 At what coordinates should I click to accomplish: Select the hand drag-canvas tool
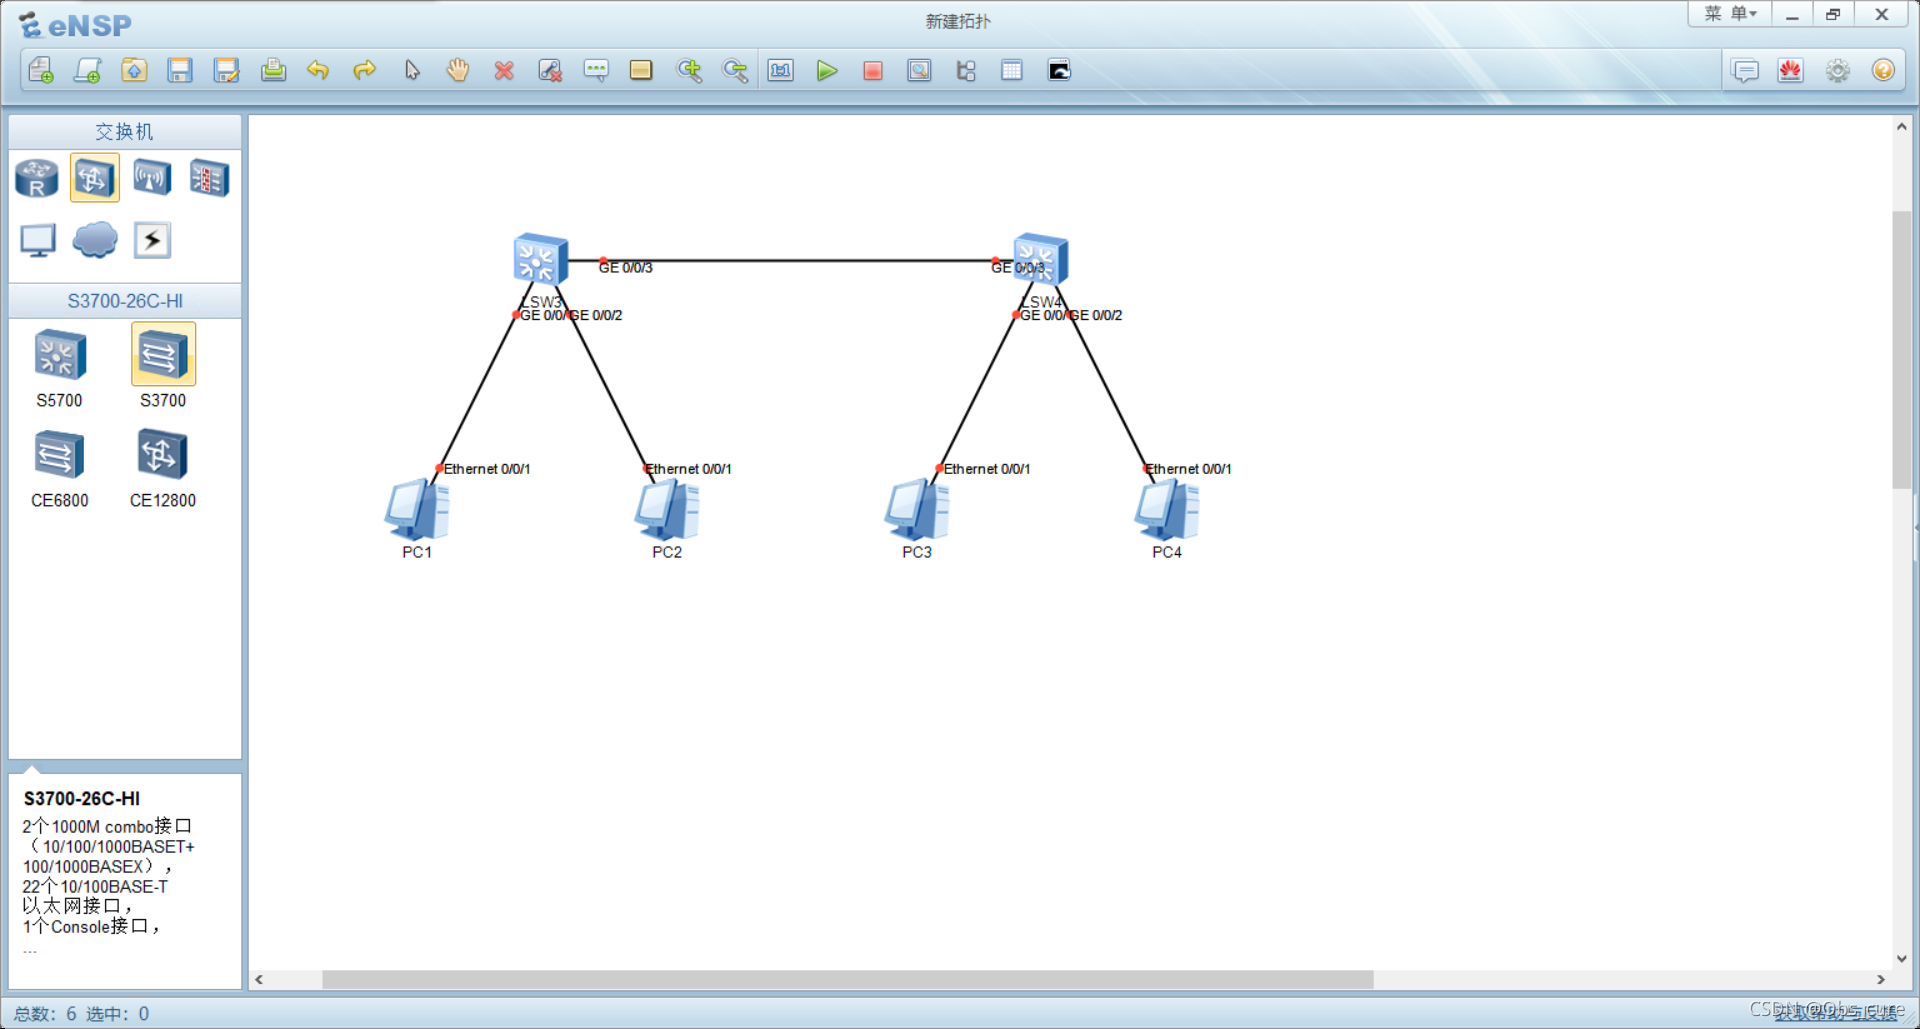click(458, 70)
